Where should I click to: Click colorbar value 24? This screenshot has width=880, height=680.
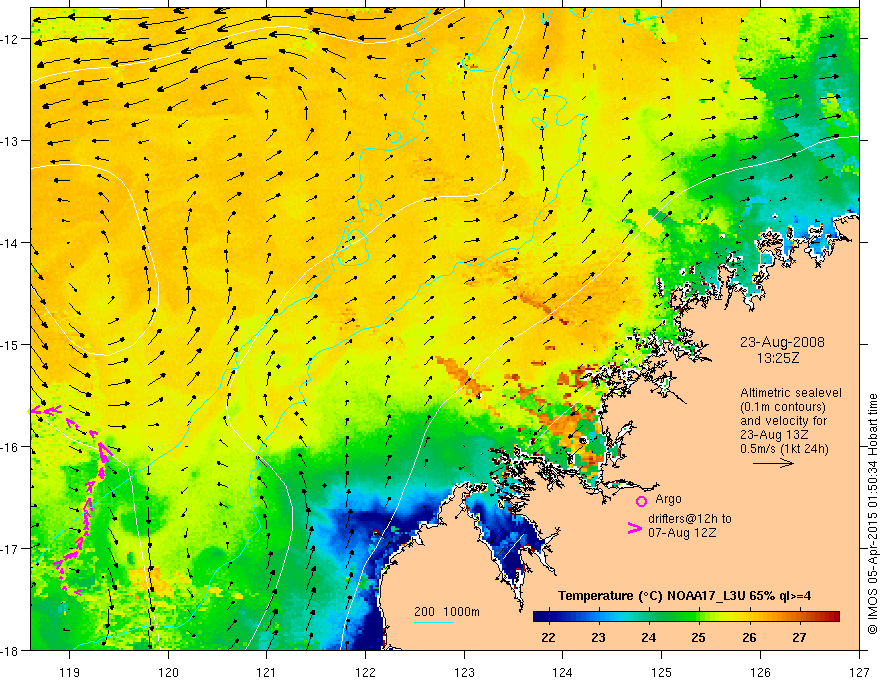(649, 637)
